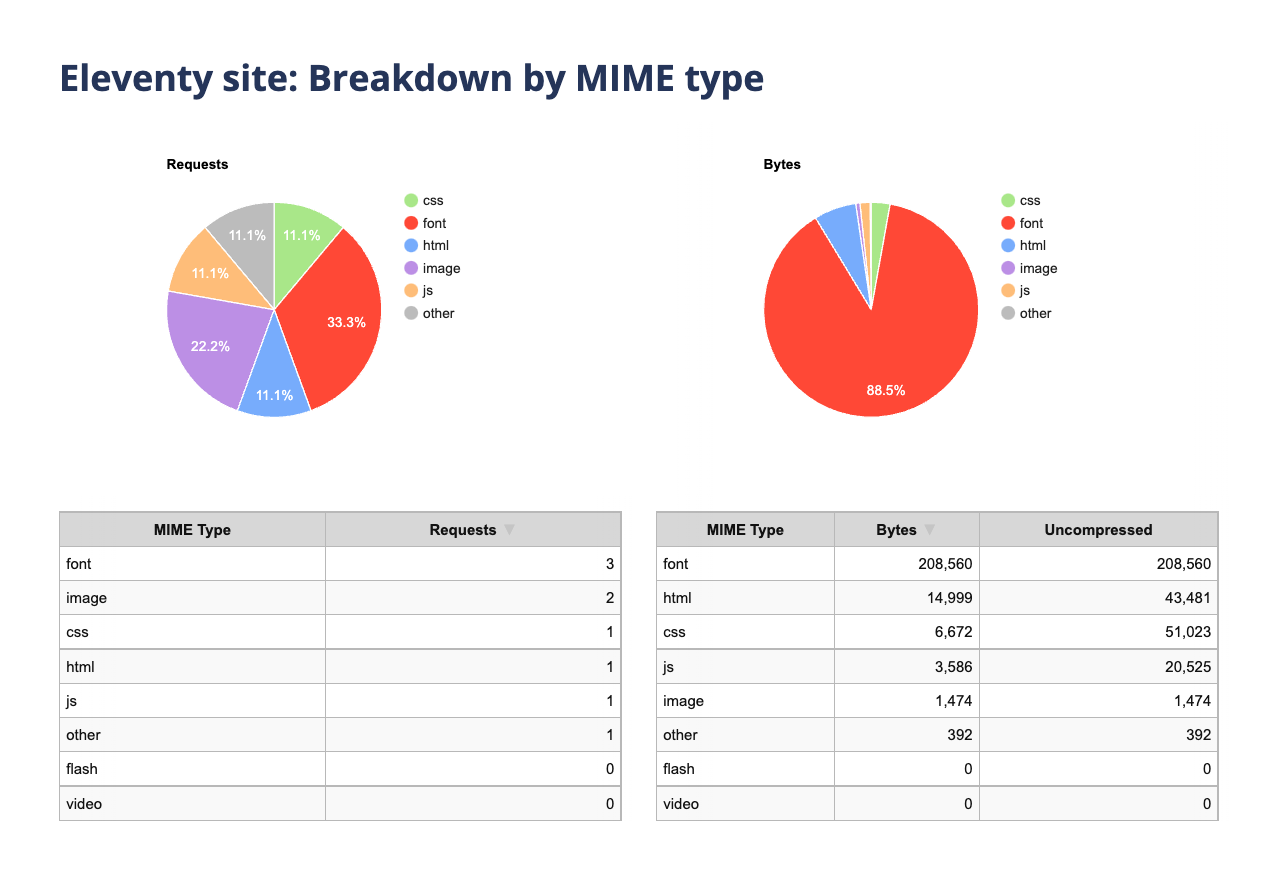Click the flash row in Bytes table
1287x879 pixels.
pyautogui.click(x=937, y=769)
